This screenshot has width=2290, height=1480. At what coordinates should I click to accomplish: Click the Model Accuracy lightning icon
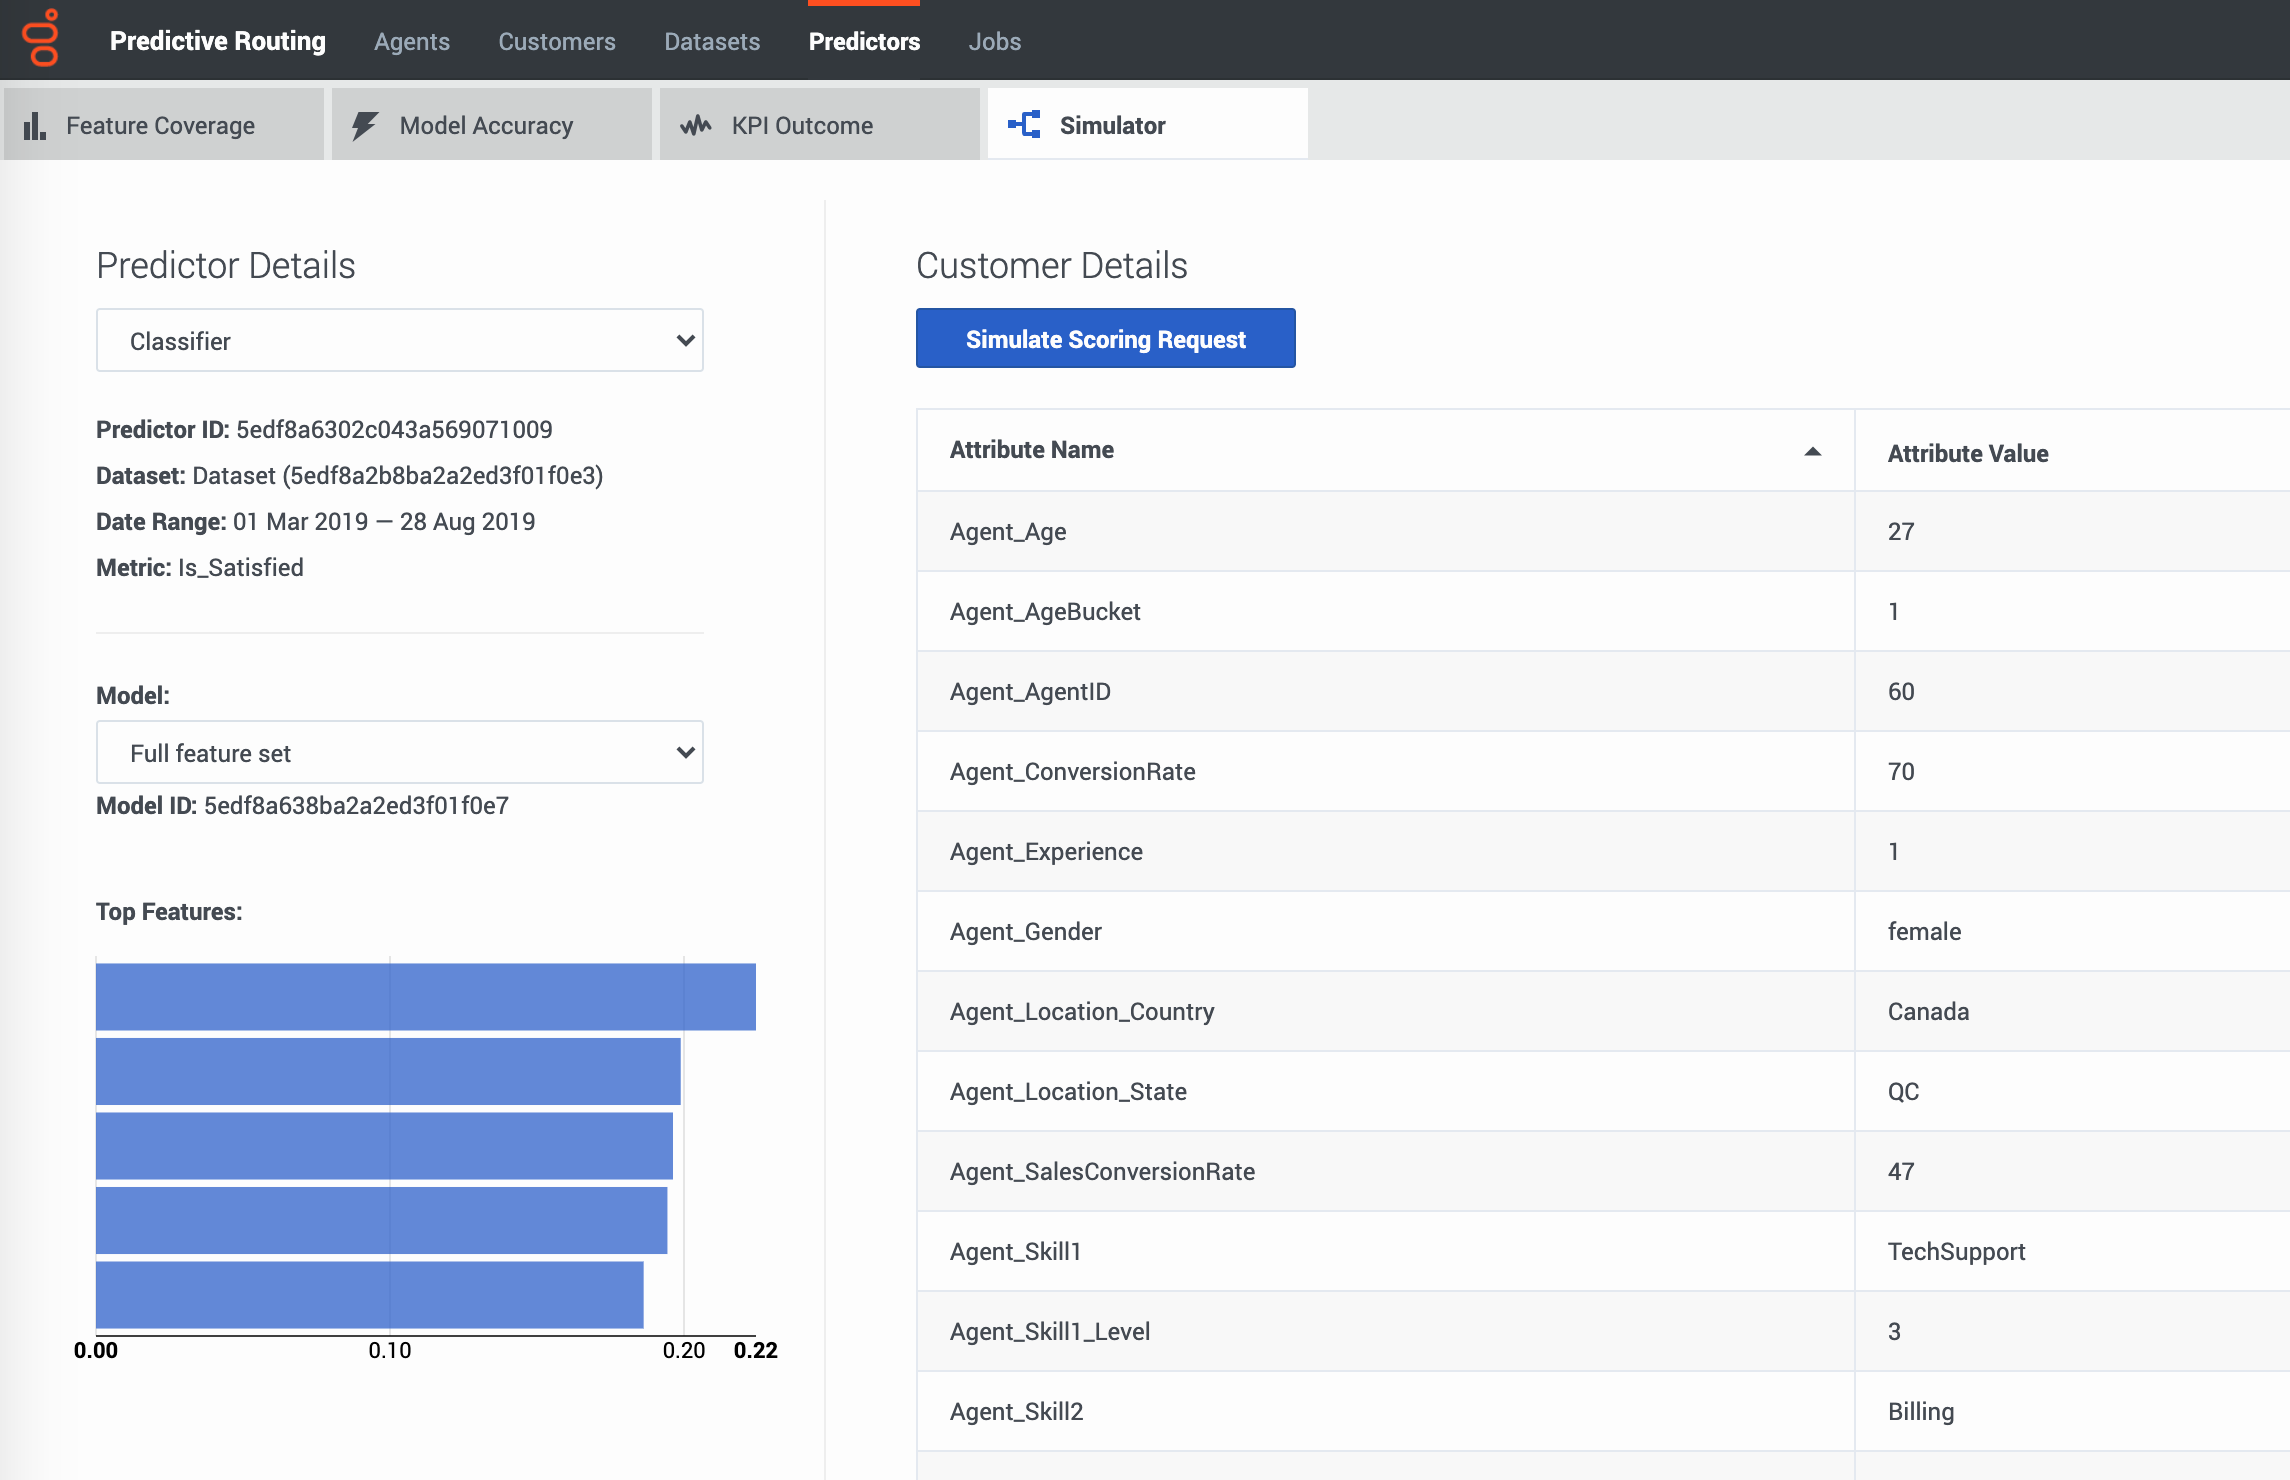point(364,125)
